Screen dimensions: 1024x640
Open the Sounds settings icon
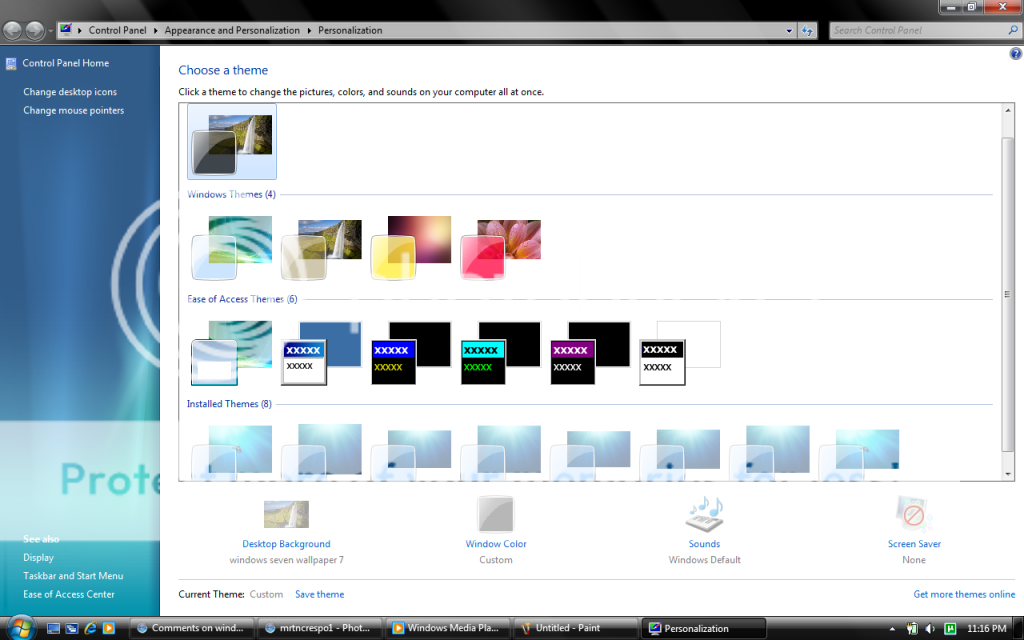click(x=704, y=514)
